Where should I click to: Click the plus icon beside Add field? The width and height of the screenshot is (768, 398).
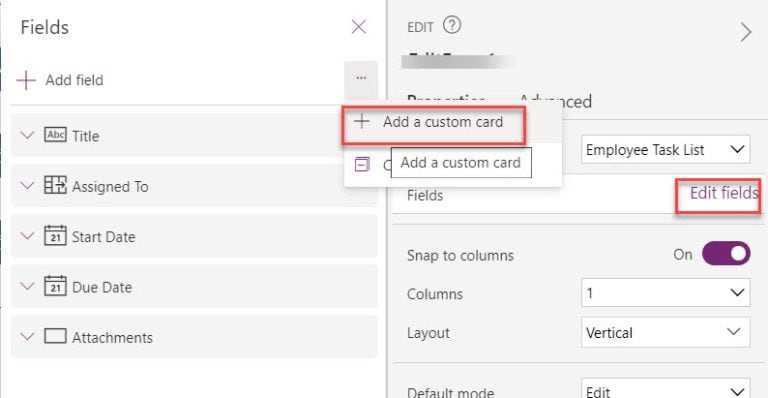(x=26, y=80)
